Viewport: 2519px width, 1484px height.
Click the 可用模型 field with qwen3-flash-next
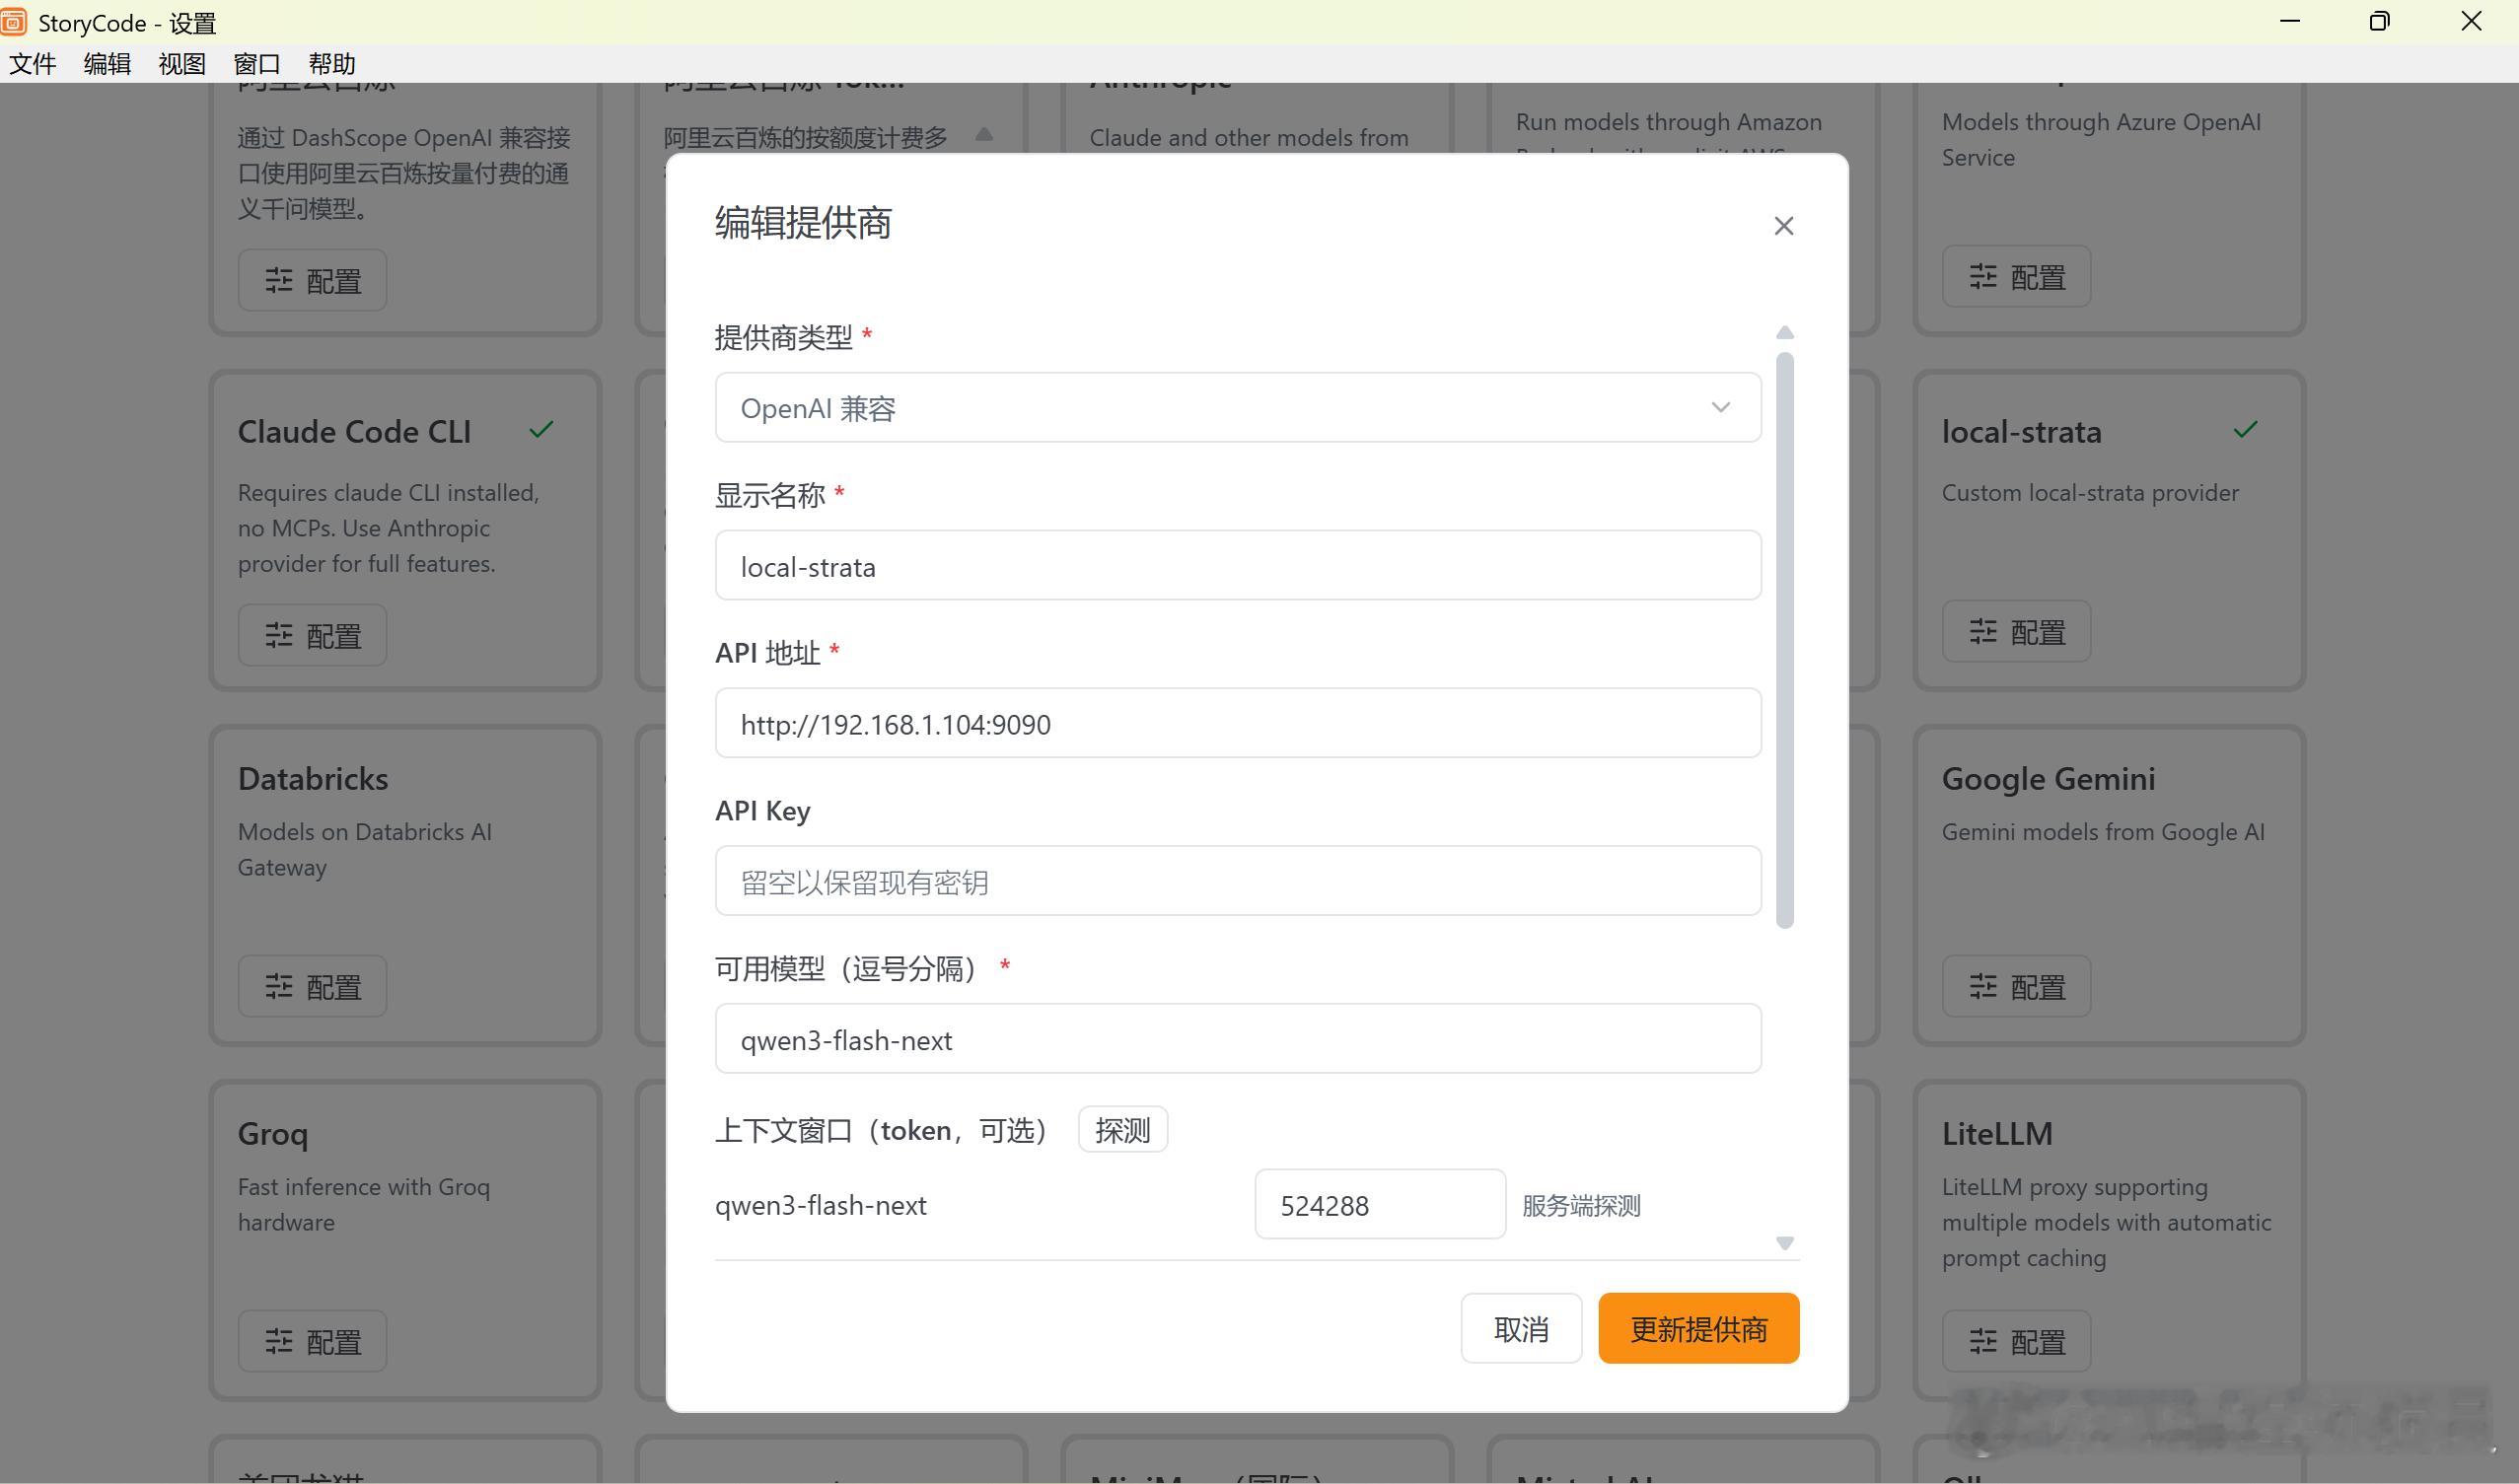(1237, 1039)
